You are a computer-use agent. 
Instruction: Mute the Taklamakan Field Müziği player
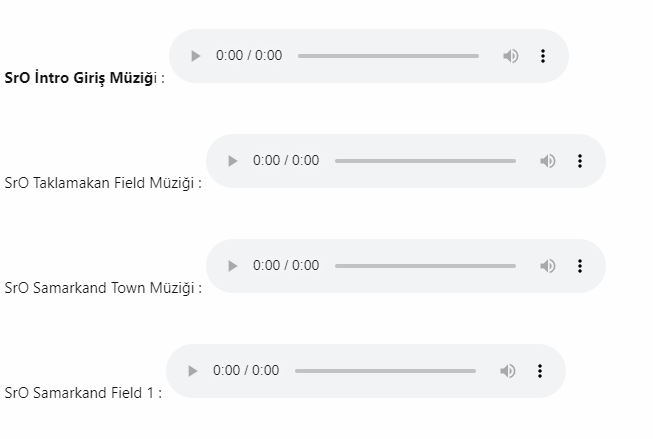click(x=548, y=161)
